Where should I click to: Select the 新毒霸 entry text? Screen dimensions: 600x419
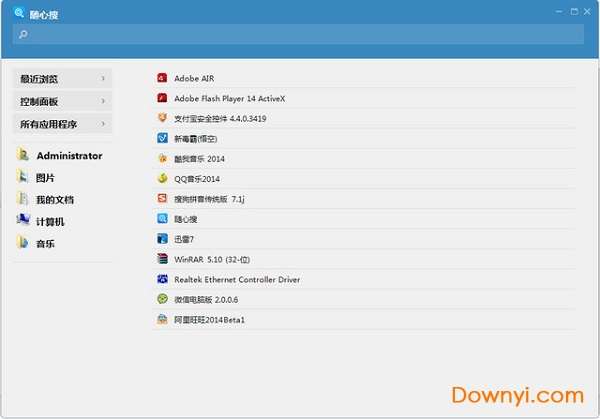(x=196, y=139)
